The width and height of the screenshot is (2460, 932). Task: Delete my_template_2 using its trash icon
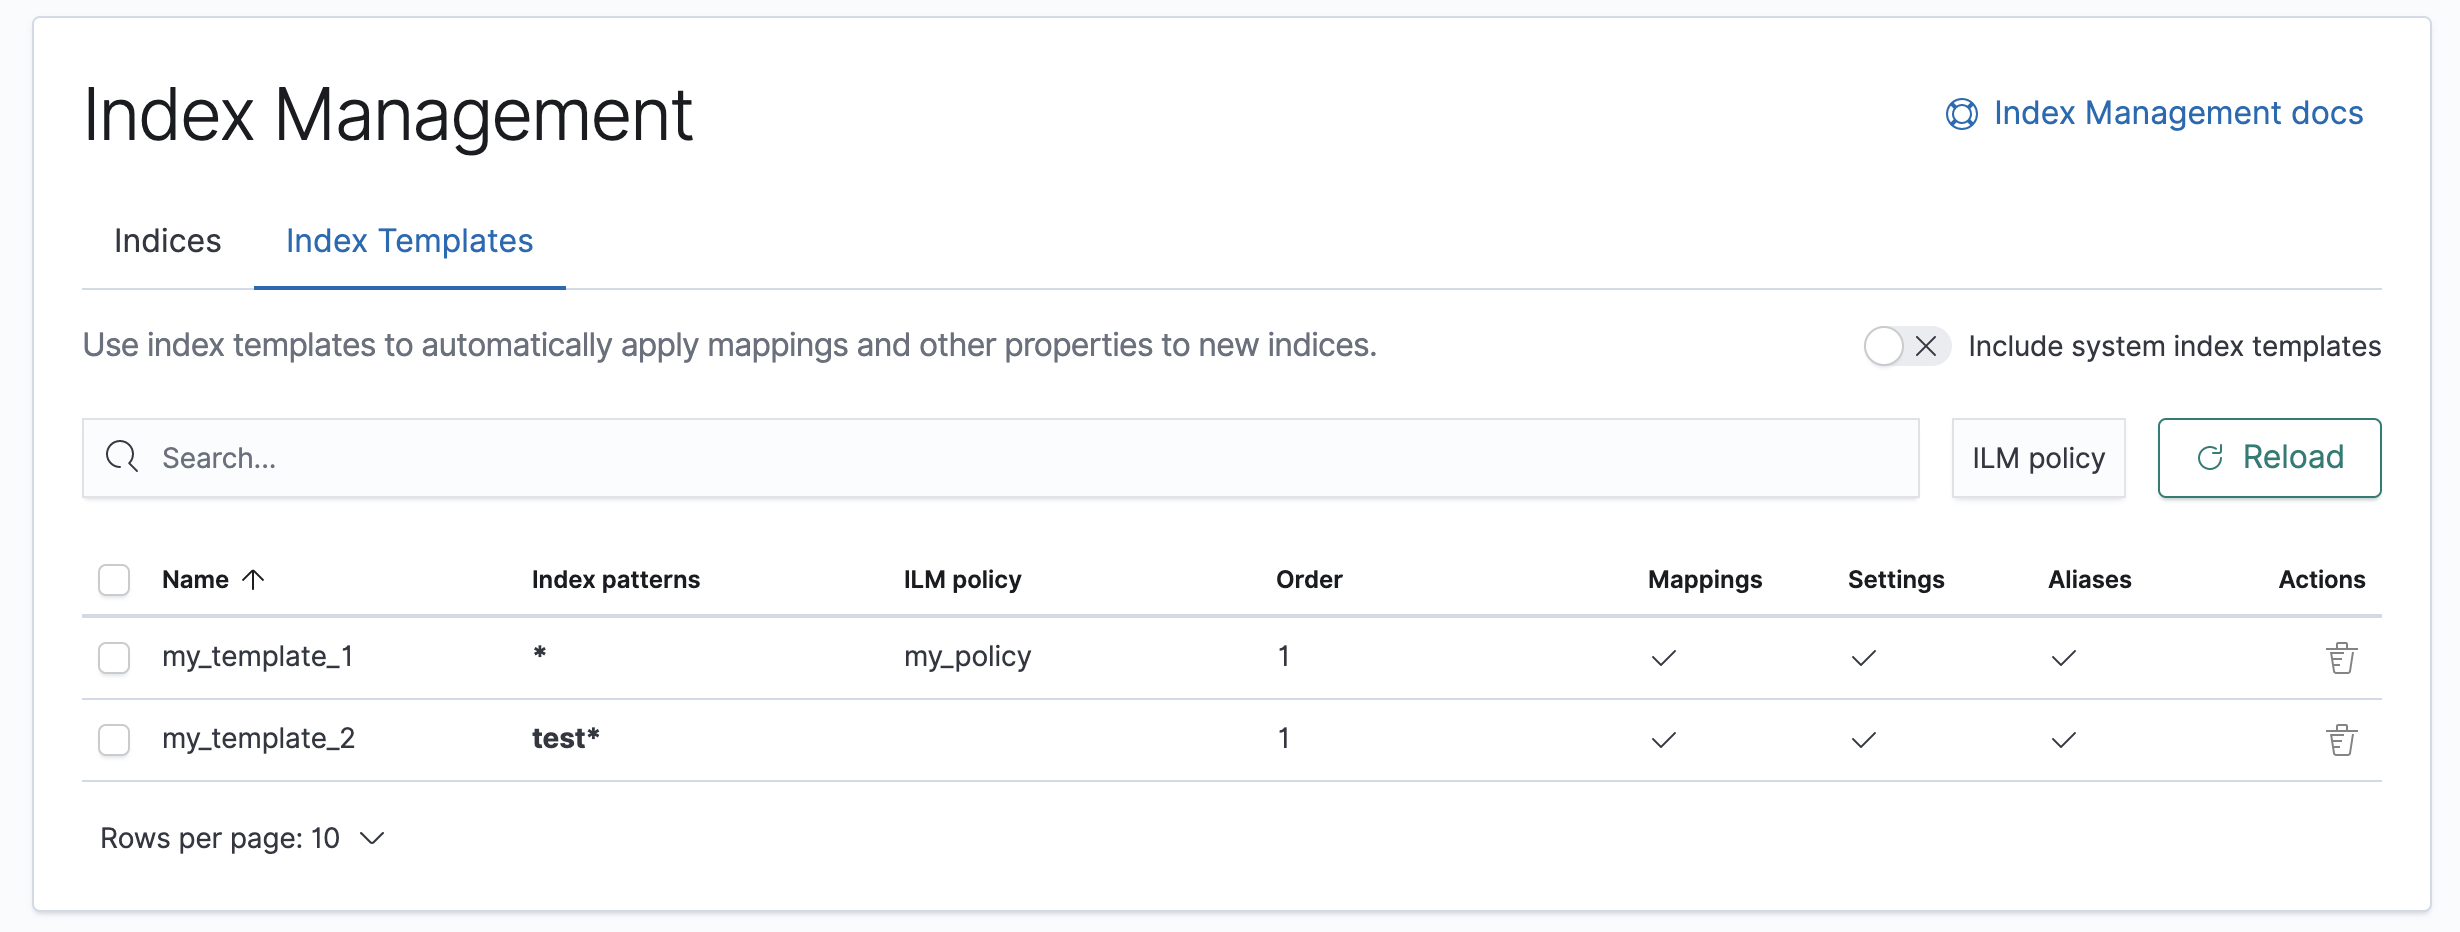2341,740
